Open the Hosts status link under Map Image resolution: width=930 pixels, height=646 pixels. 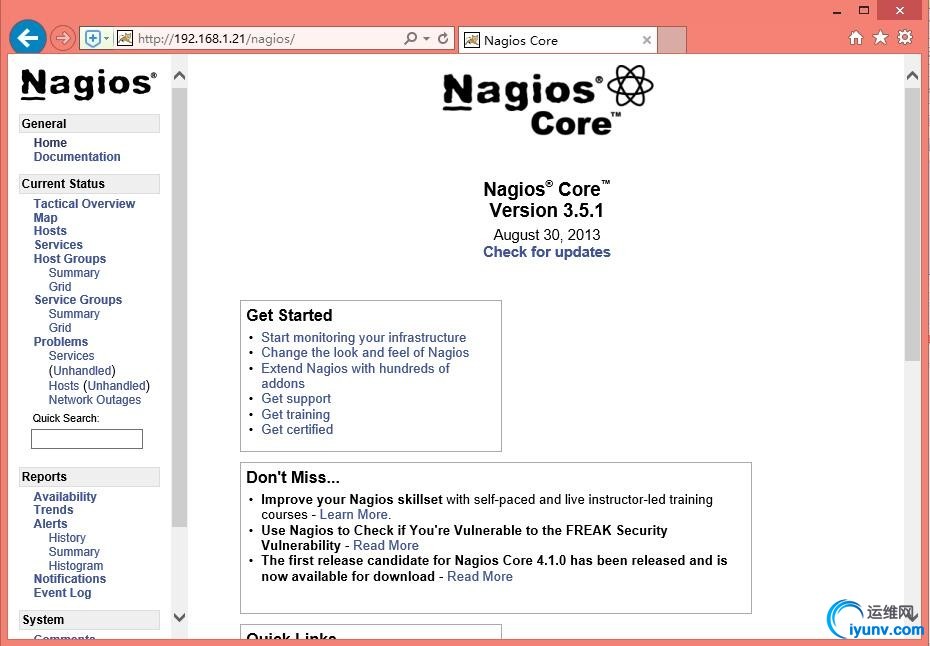pos(50,231)
